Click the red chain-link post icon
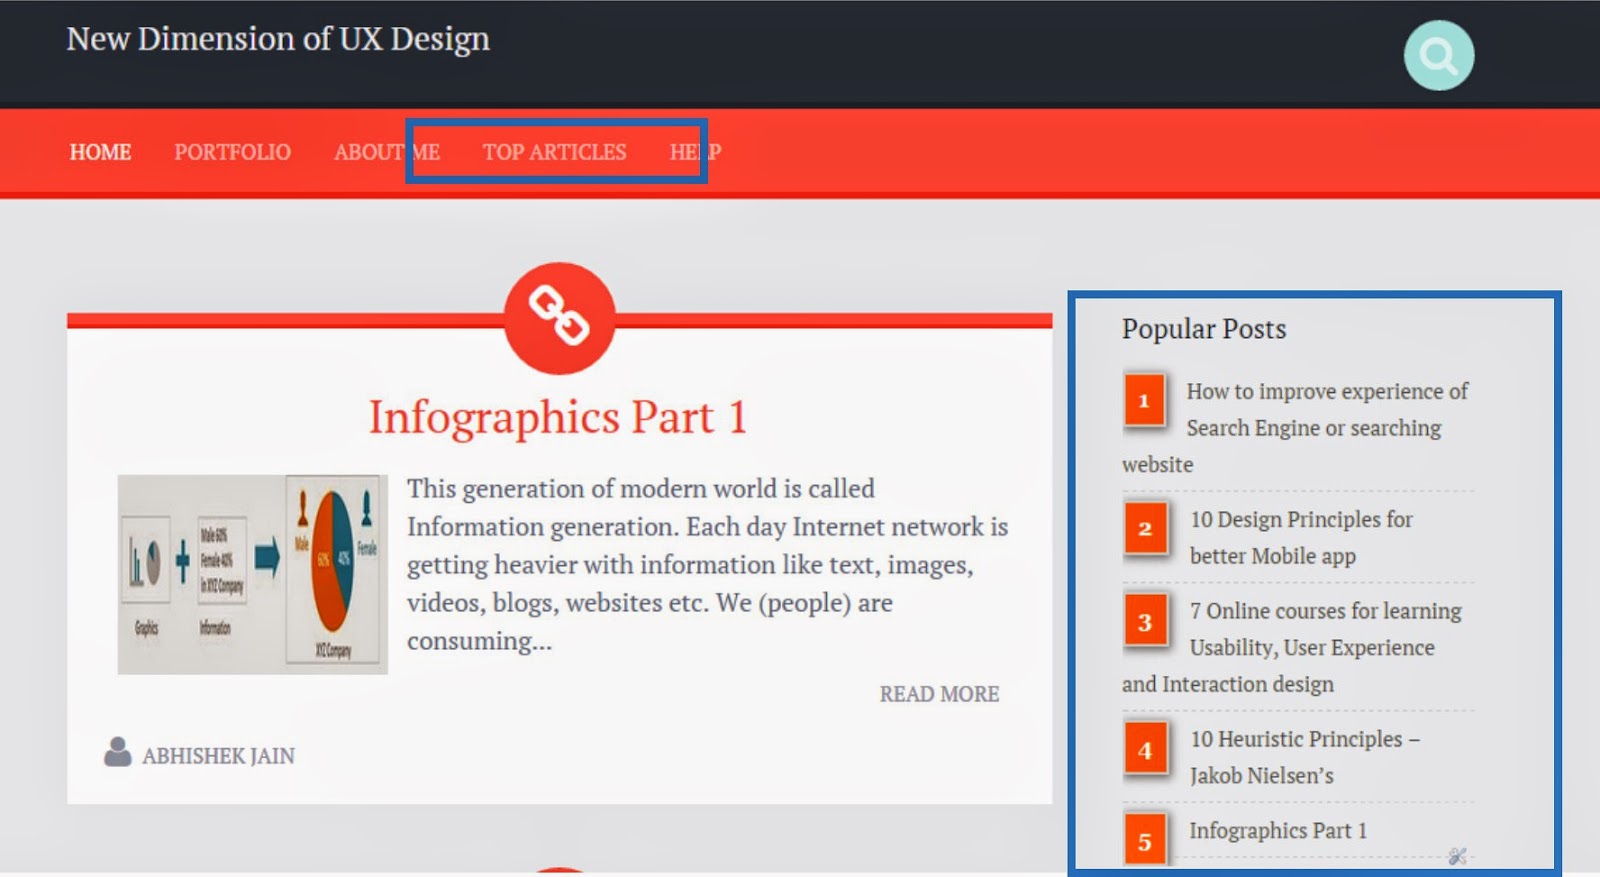The height and width of the screenshot is (877, 1600). click(559, 318)
